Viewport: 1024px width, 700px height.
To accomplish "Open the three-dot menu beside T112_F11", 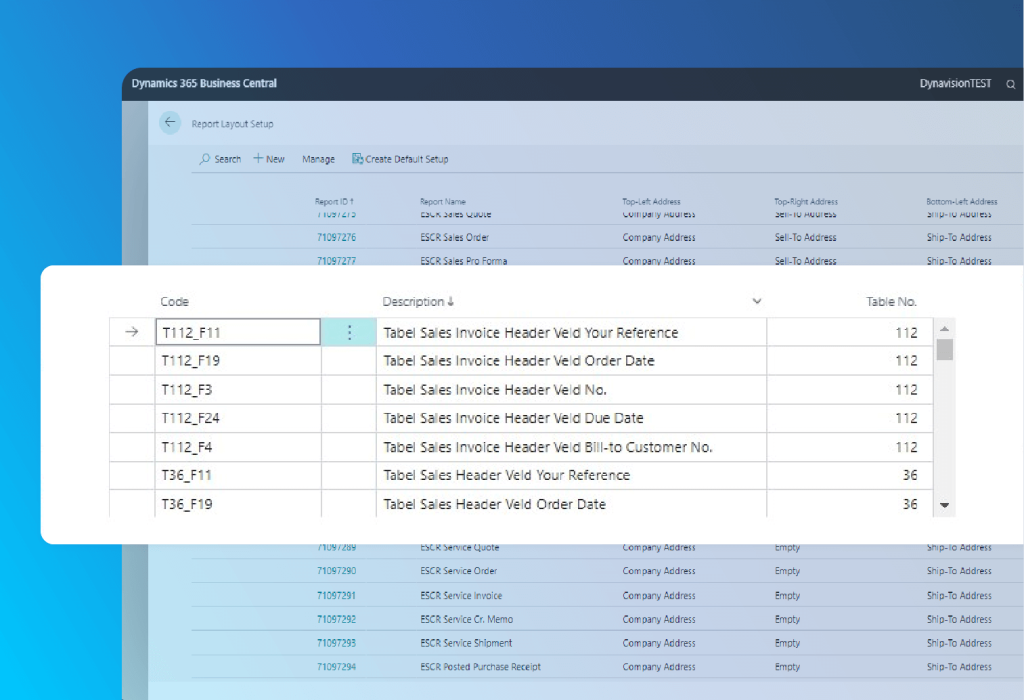I will 348,331.
